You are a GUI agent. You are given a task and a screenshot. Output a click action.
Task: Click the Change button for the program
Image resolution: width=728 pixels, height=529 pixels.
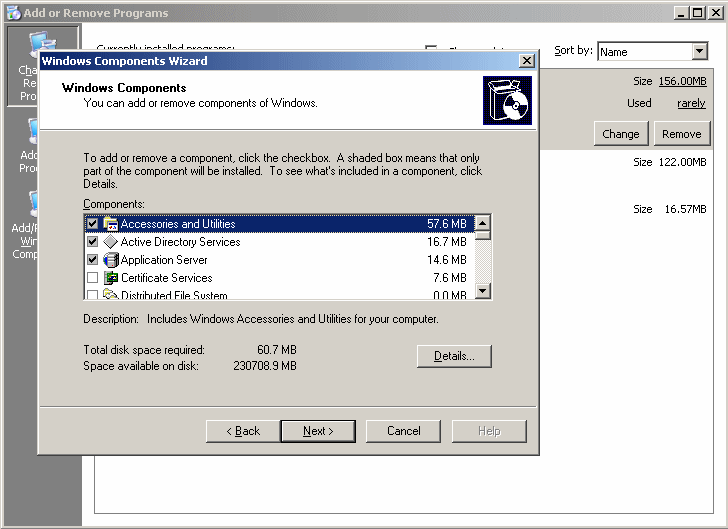click(x=620, y=134)
